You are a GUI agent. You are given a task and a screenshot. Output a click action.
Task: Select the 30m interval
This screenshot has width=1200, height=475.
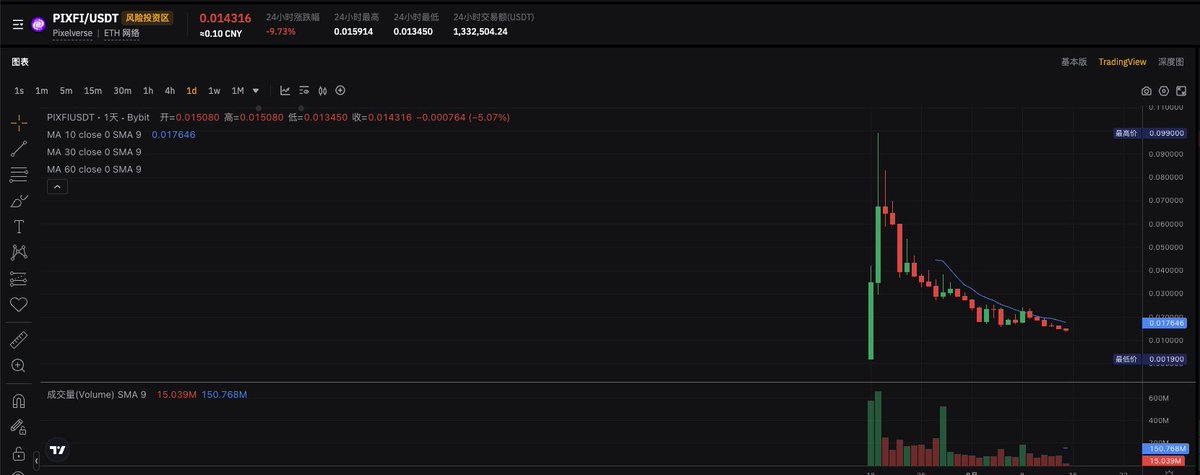coord(122,91)
